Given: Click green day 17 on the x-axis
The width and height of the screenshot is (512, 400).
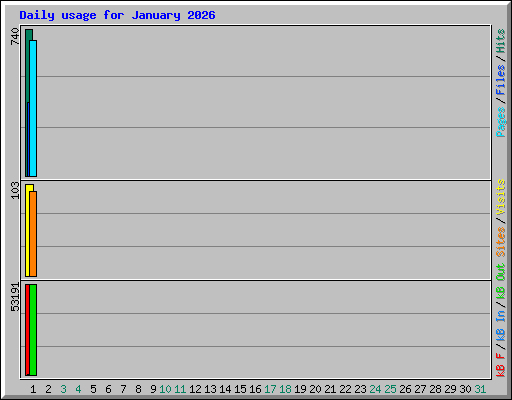Looking at the screenshot, I should coord(270,389).
